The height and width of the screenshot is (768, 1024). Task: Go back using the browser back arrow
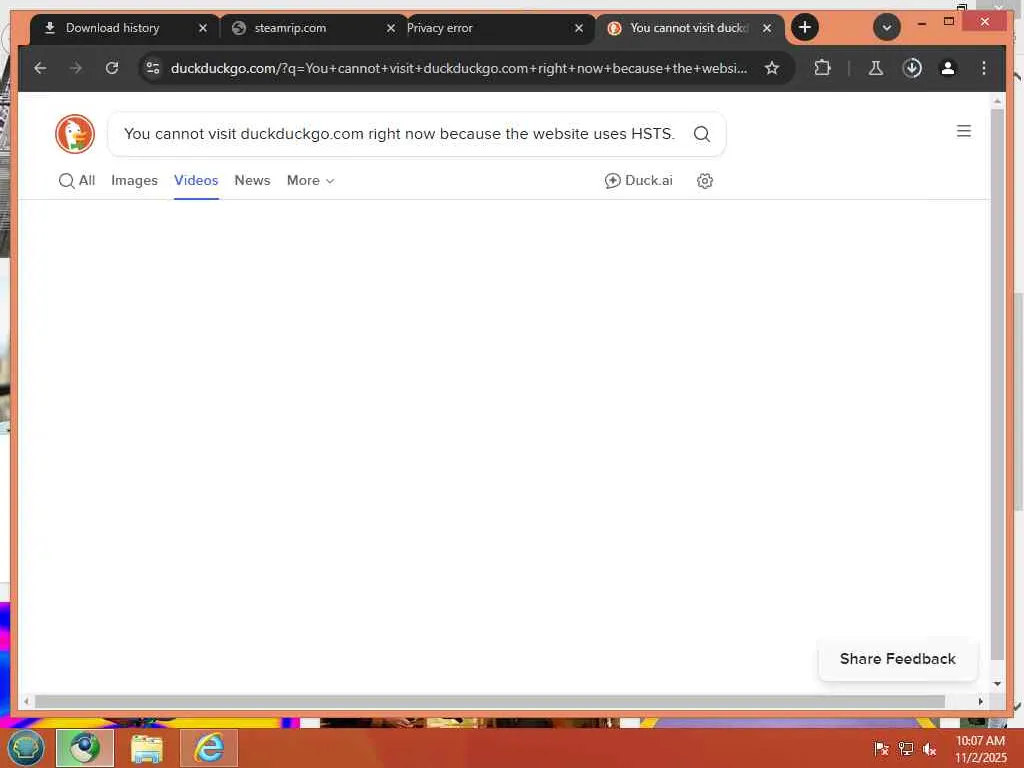click(40, 68)
